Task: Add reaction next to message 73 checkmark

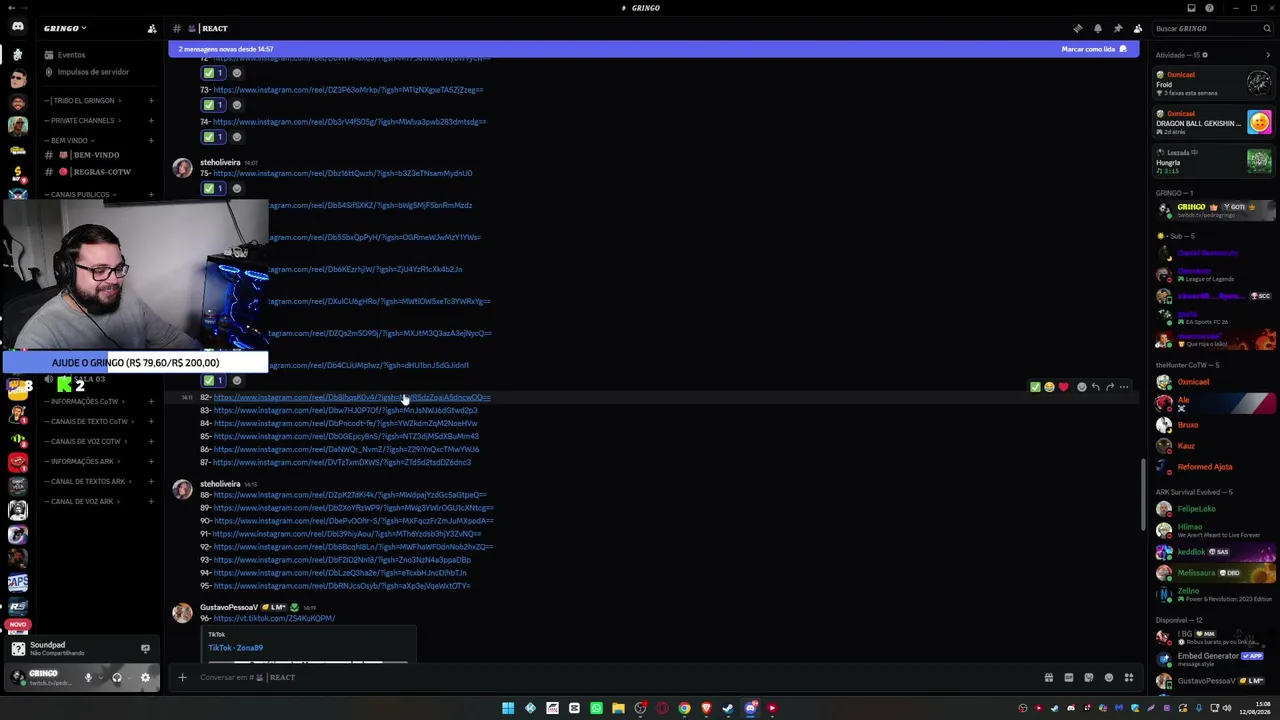Action: [x=237, y=105]
